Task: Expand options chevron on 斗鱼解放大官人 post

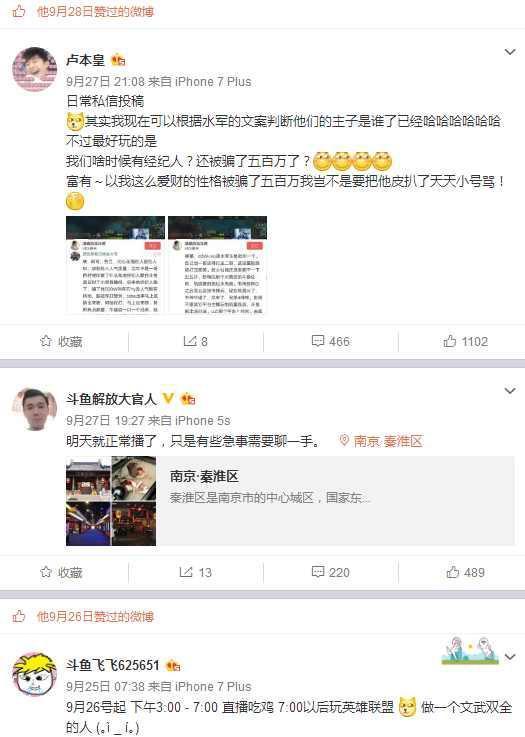Action: click(x=510, y=391)
